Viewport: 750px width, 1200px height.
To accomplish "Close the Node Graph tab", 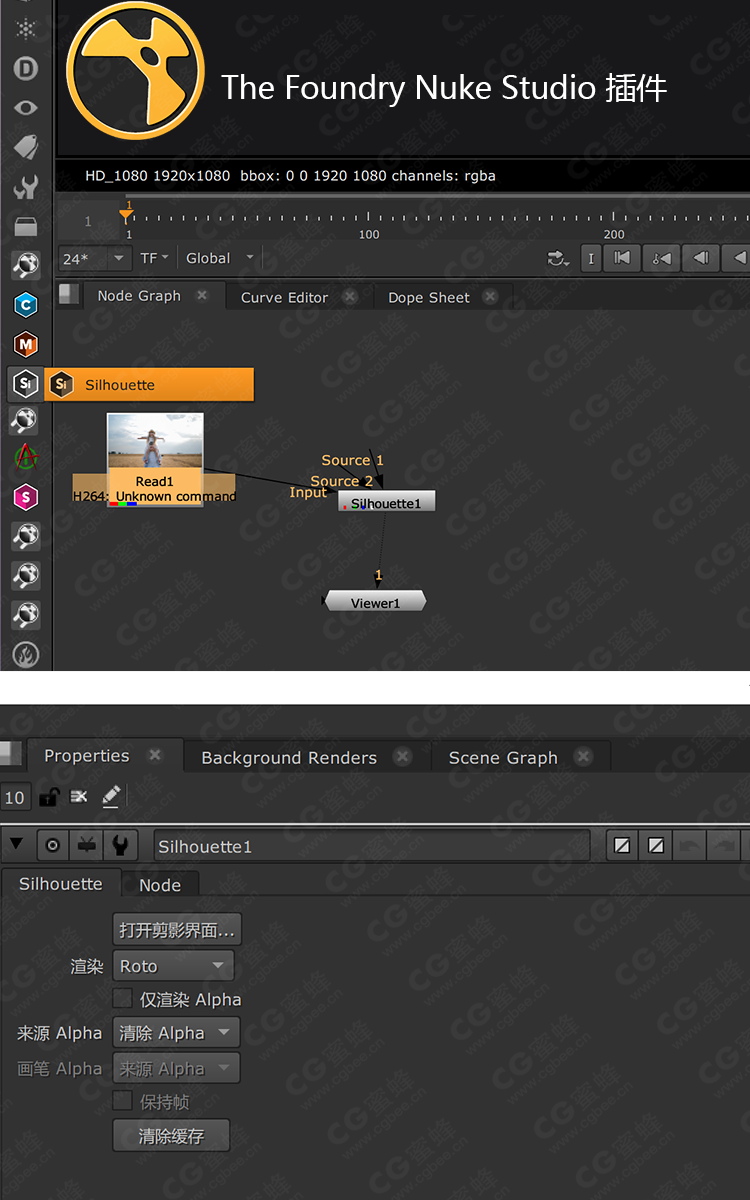I will [202, 296].
